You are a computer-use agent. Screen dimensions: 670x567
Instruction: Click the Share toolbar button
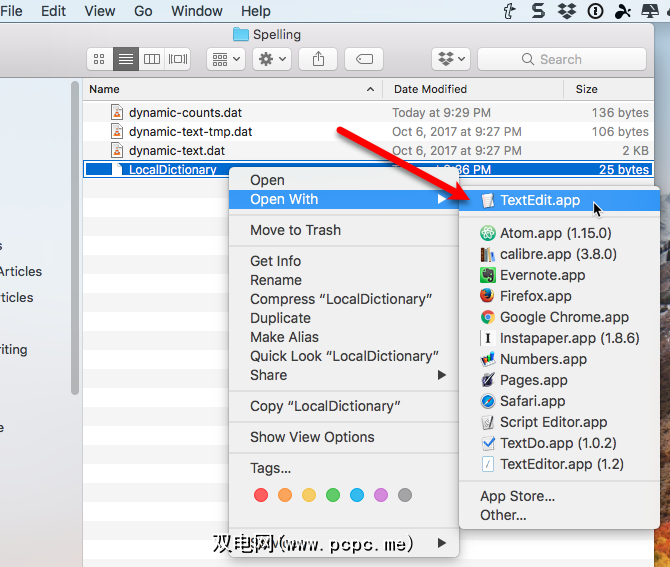pyautogui.click(x=318, y=59)
